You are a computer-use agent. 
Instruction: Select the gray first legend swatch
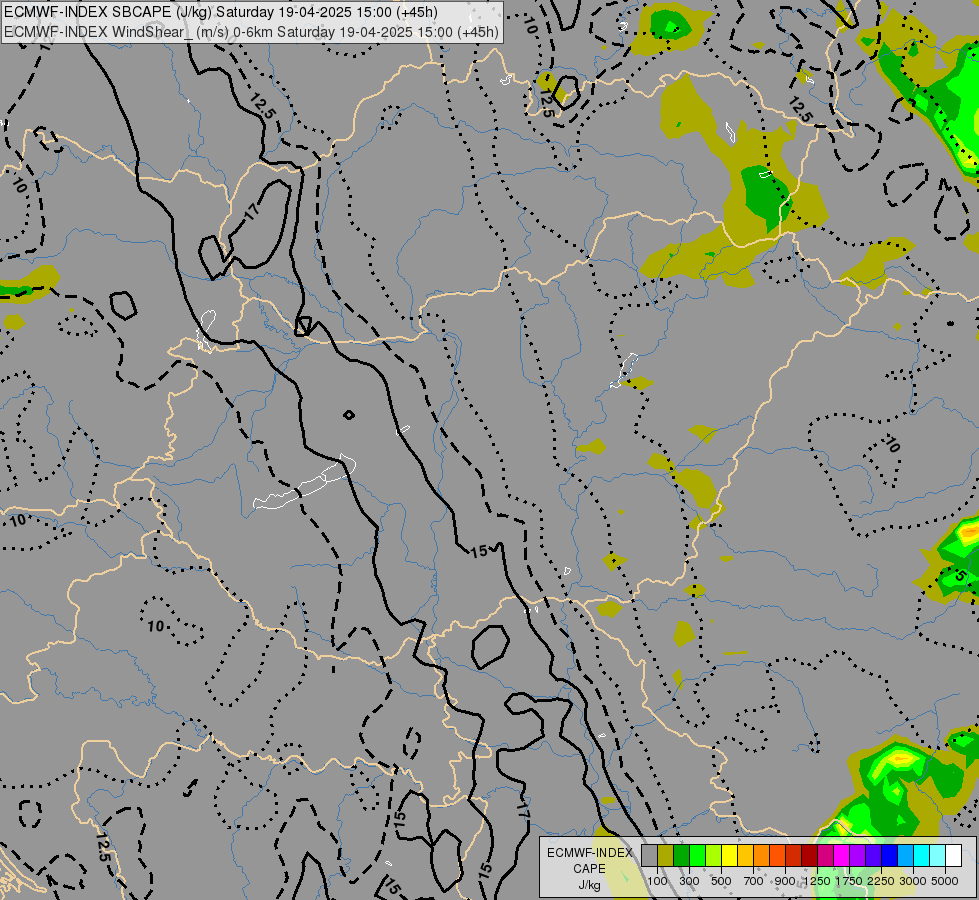pyautogui.click(x=649, y=855)
